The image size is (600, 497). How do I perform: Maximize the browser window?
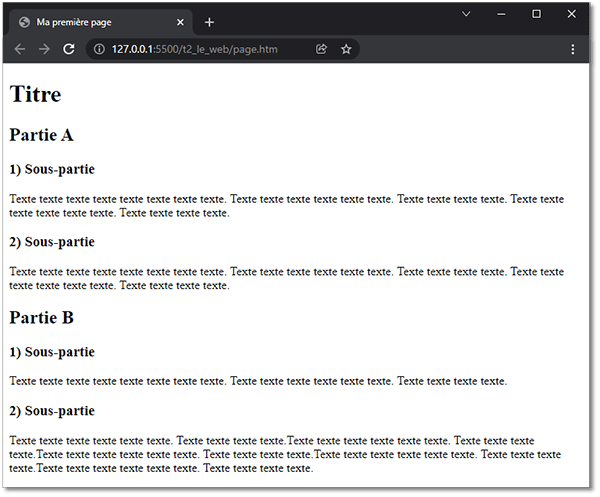click(x=536, y=13)
